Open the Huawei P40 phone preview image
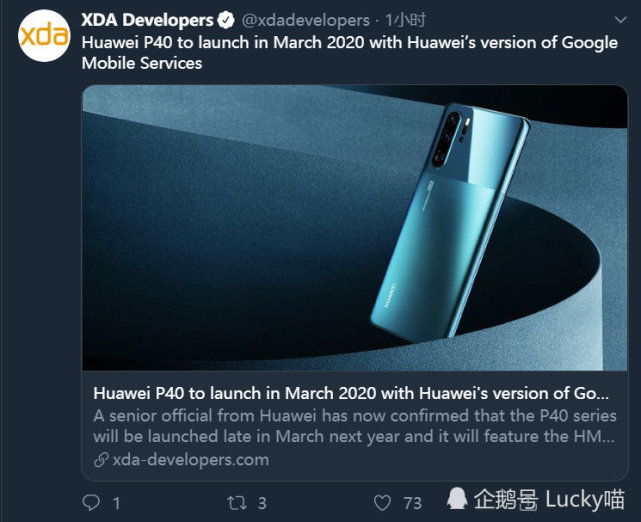 [355, 228]
